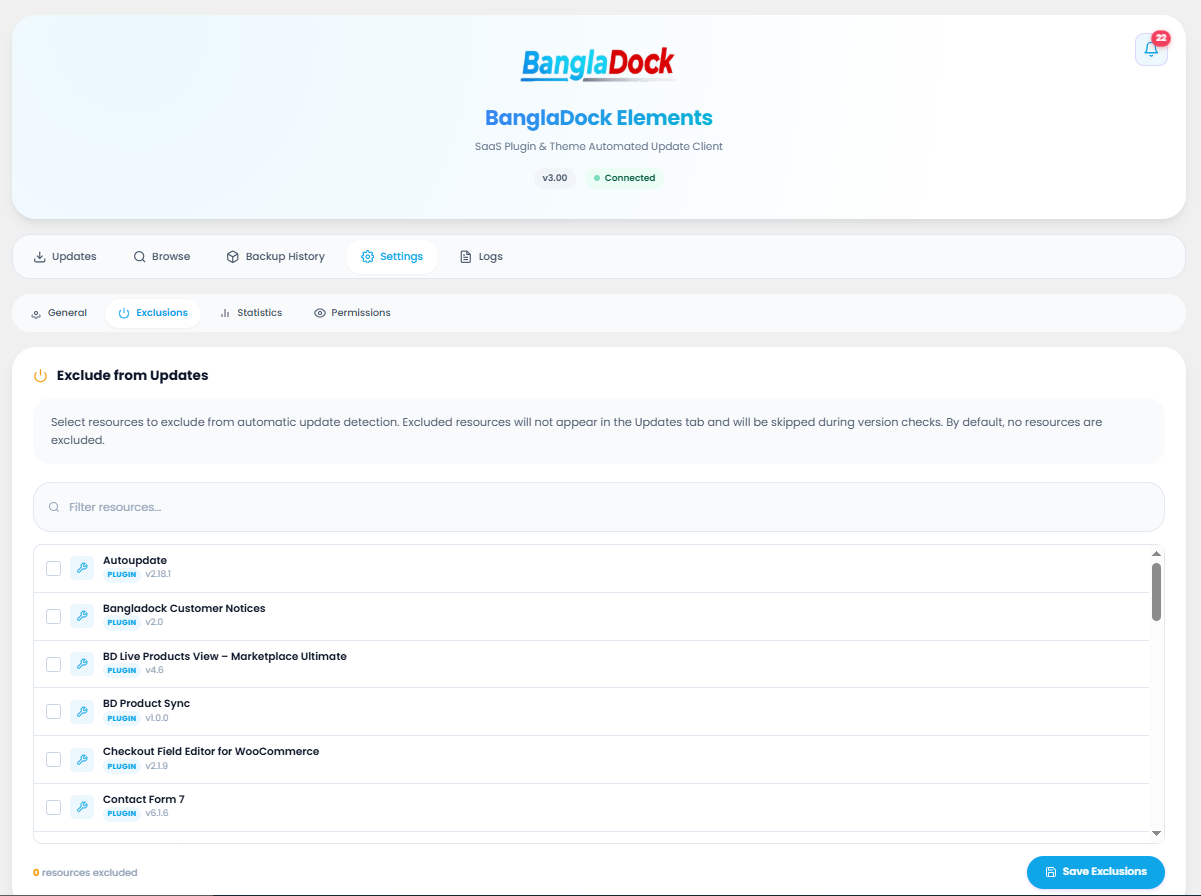Screen dimensions: 1201x896
Task: Click the wrench icon beside BD Live Products View
Action: [82, 664]
